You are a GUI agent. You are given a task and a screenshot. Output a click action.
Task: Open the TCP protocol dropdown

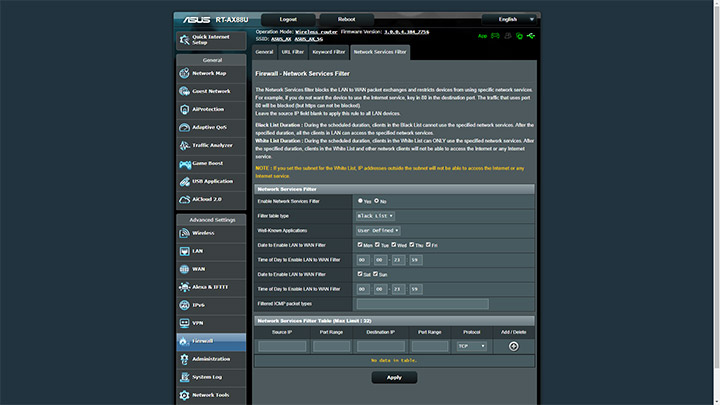472,346
